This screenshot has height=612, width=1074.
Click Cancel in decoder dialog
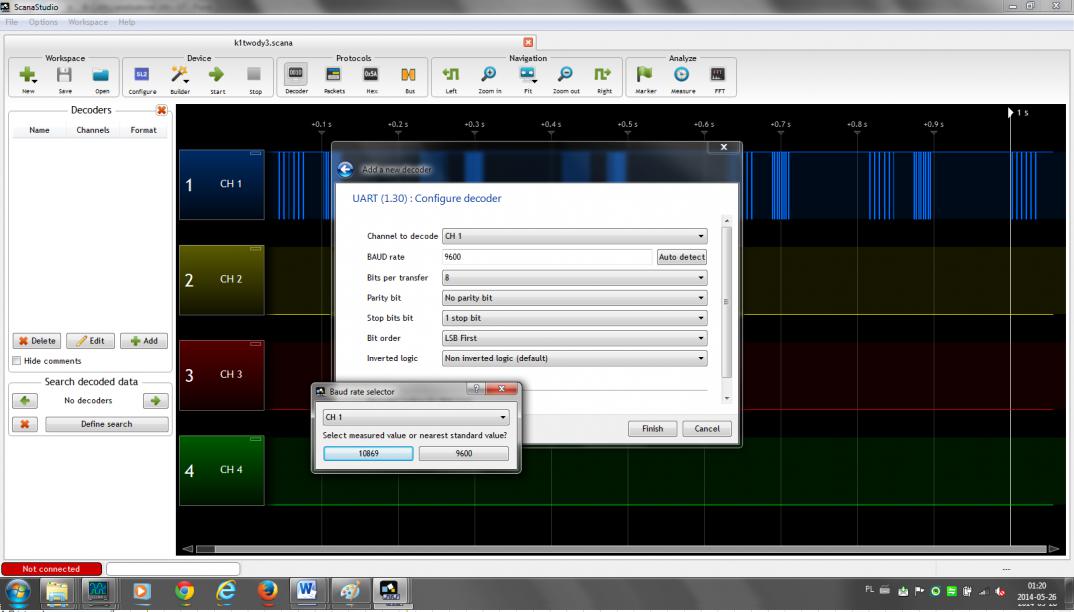tap(707, 429)
